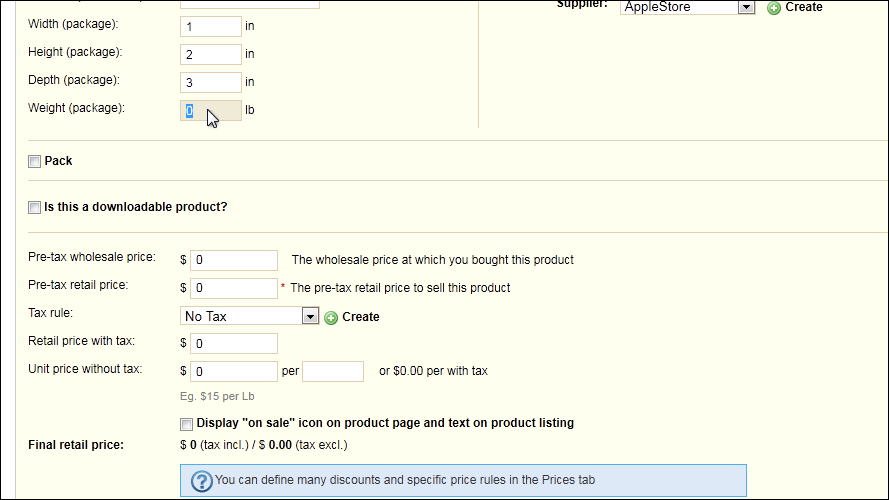Screen dimensions: 889x500
Task: Click the Retail price with tax field
Action: (234, 344)
